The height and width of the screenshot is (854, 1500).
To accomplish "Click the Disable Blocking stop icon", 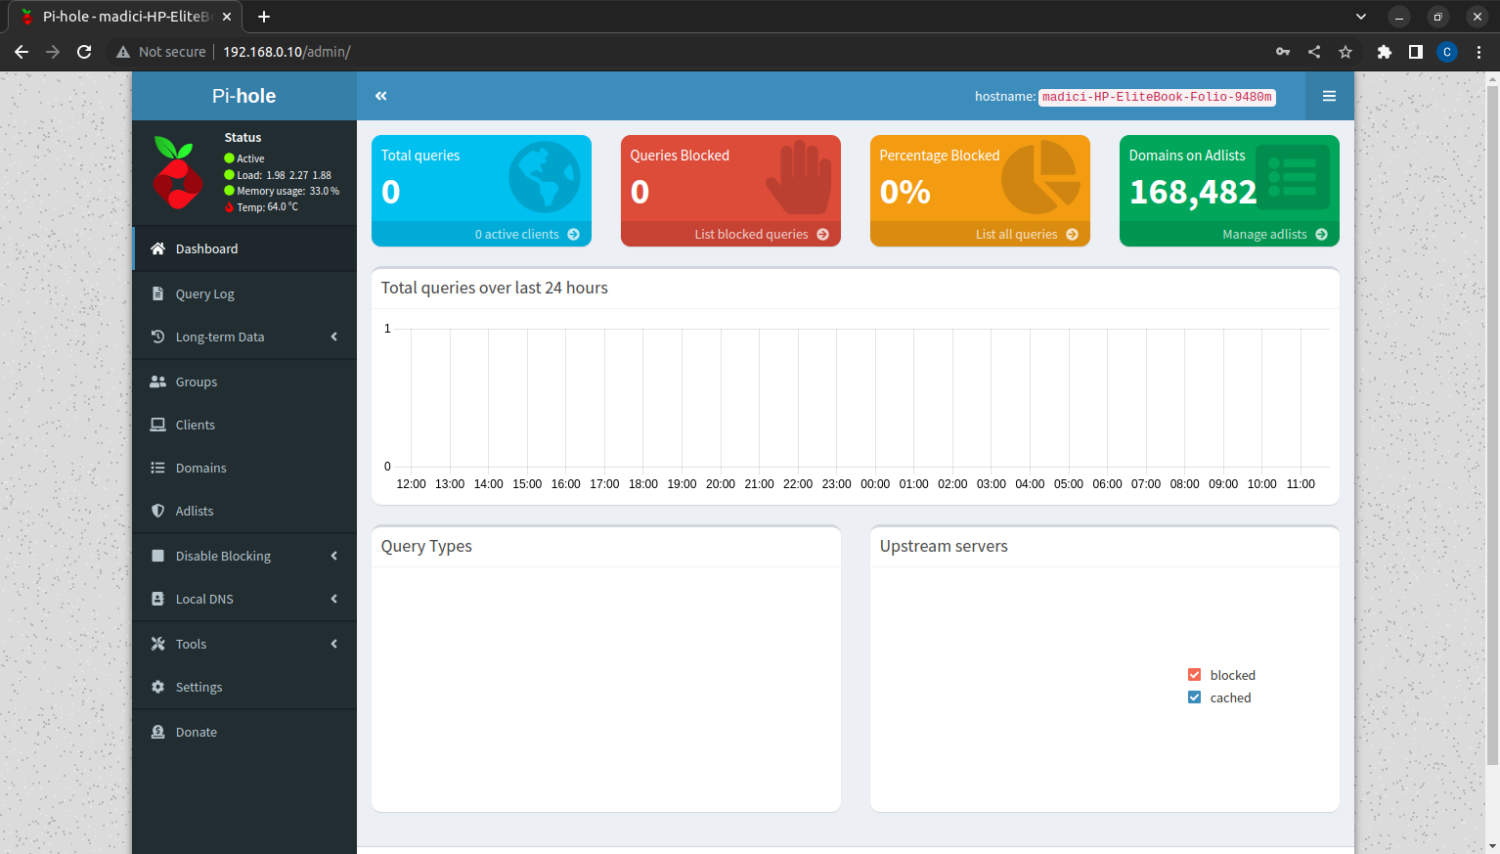I will pyautogui.click(x=158, y=556).
